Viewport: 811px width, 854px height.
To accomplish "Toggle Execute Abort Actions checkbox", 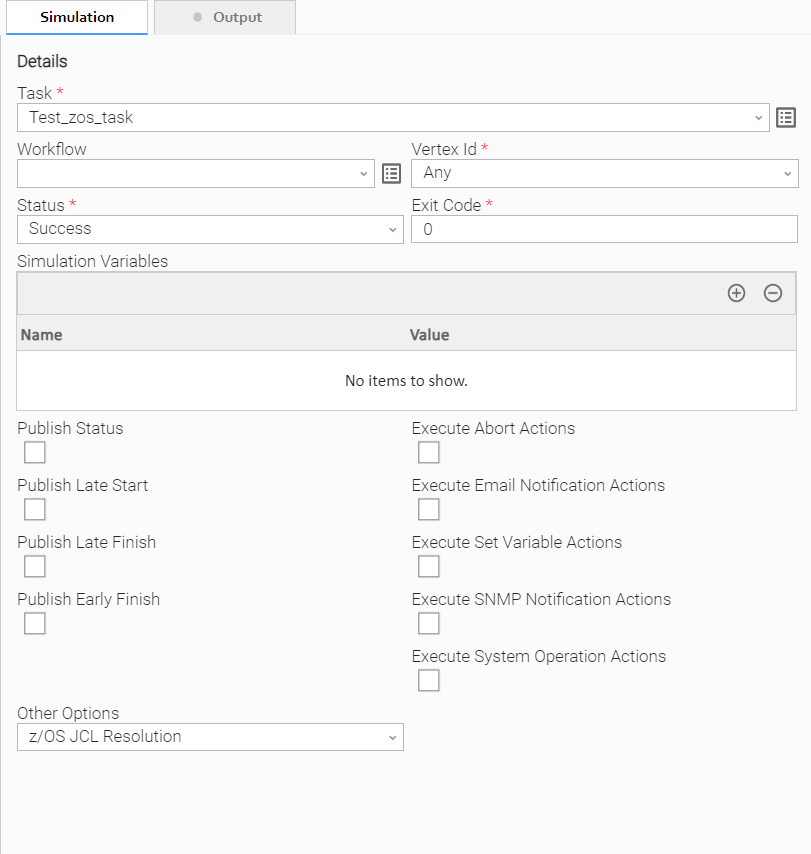I will coord(429,453).
